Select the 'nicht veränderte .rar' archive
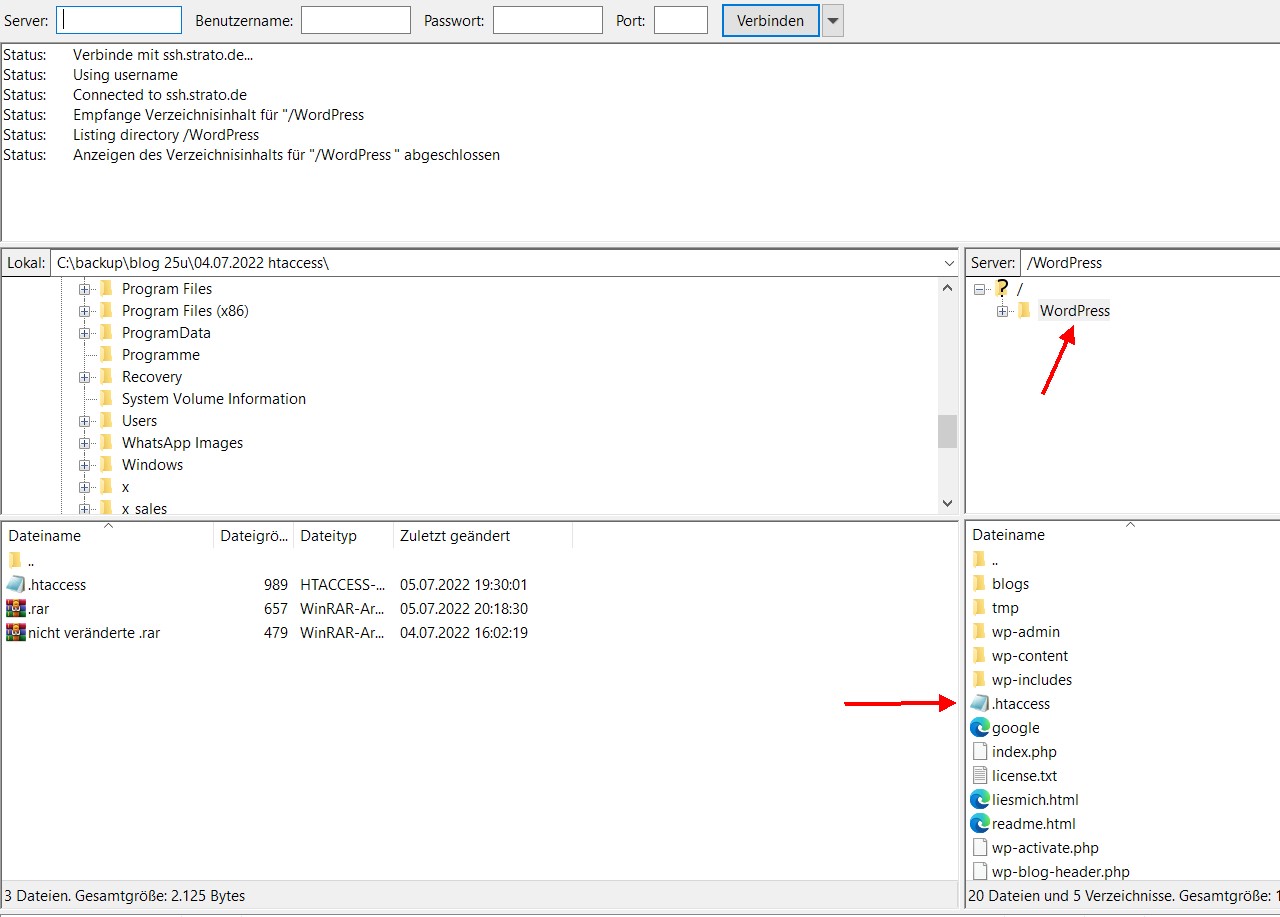Screen dimensions: 1280x917 (93, 633)
